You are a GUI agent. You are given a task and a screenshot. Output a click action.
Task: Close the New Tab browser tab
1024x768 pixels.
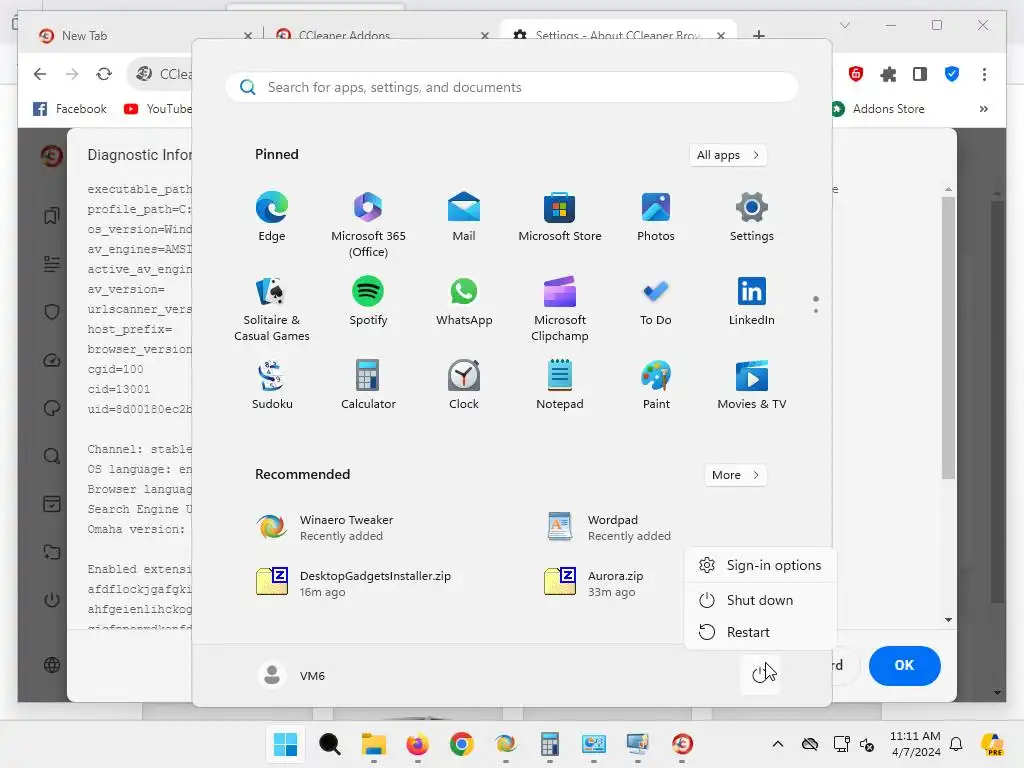[x=248, y=36]
